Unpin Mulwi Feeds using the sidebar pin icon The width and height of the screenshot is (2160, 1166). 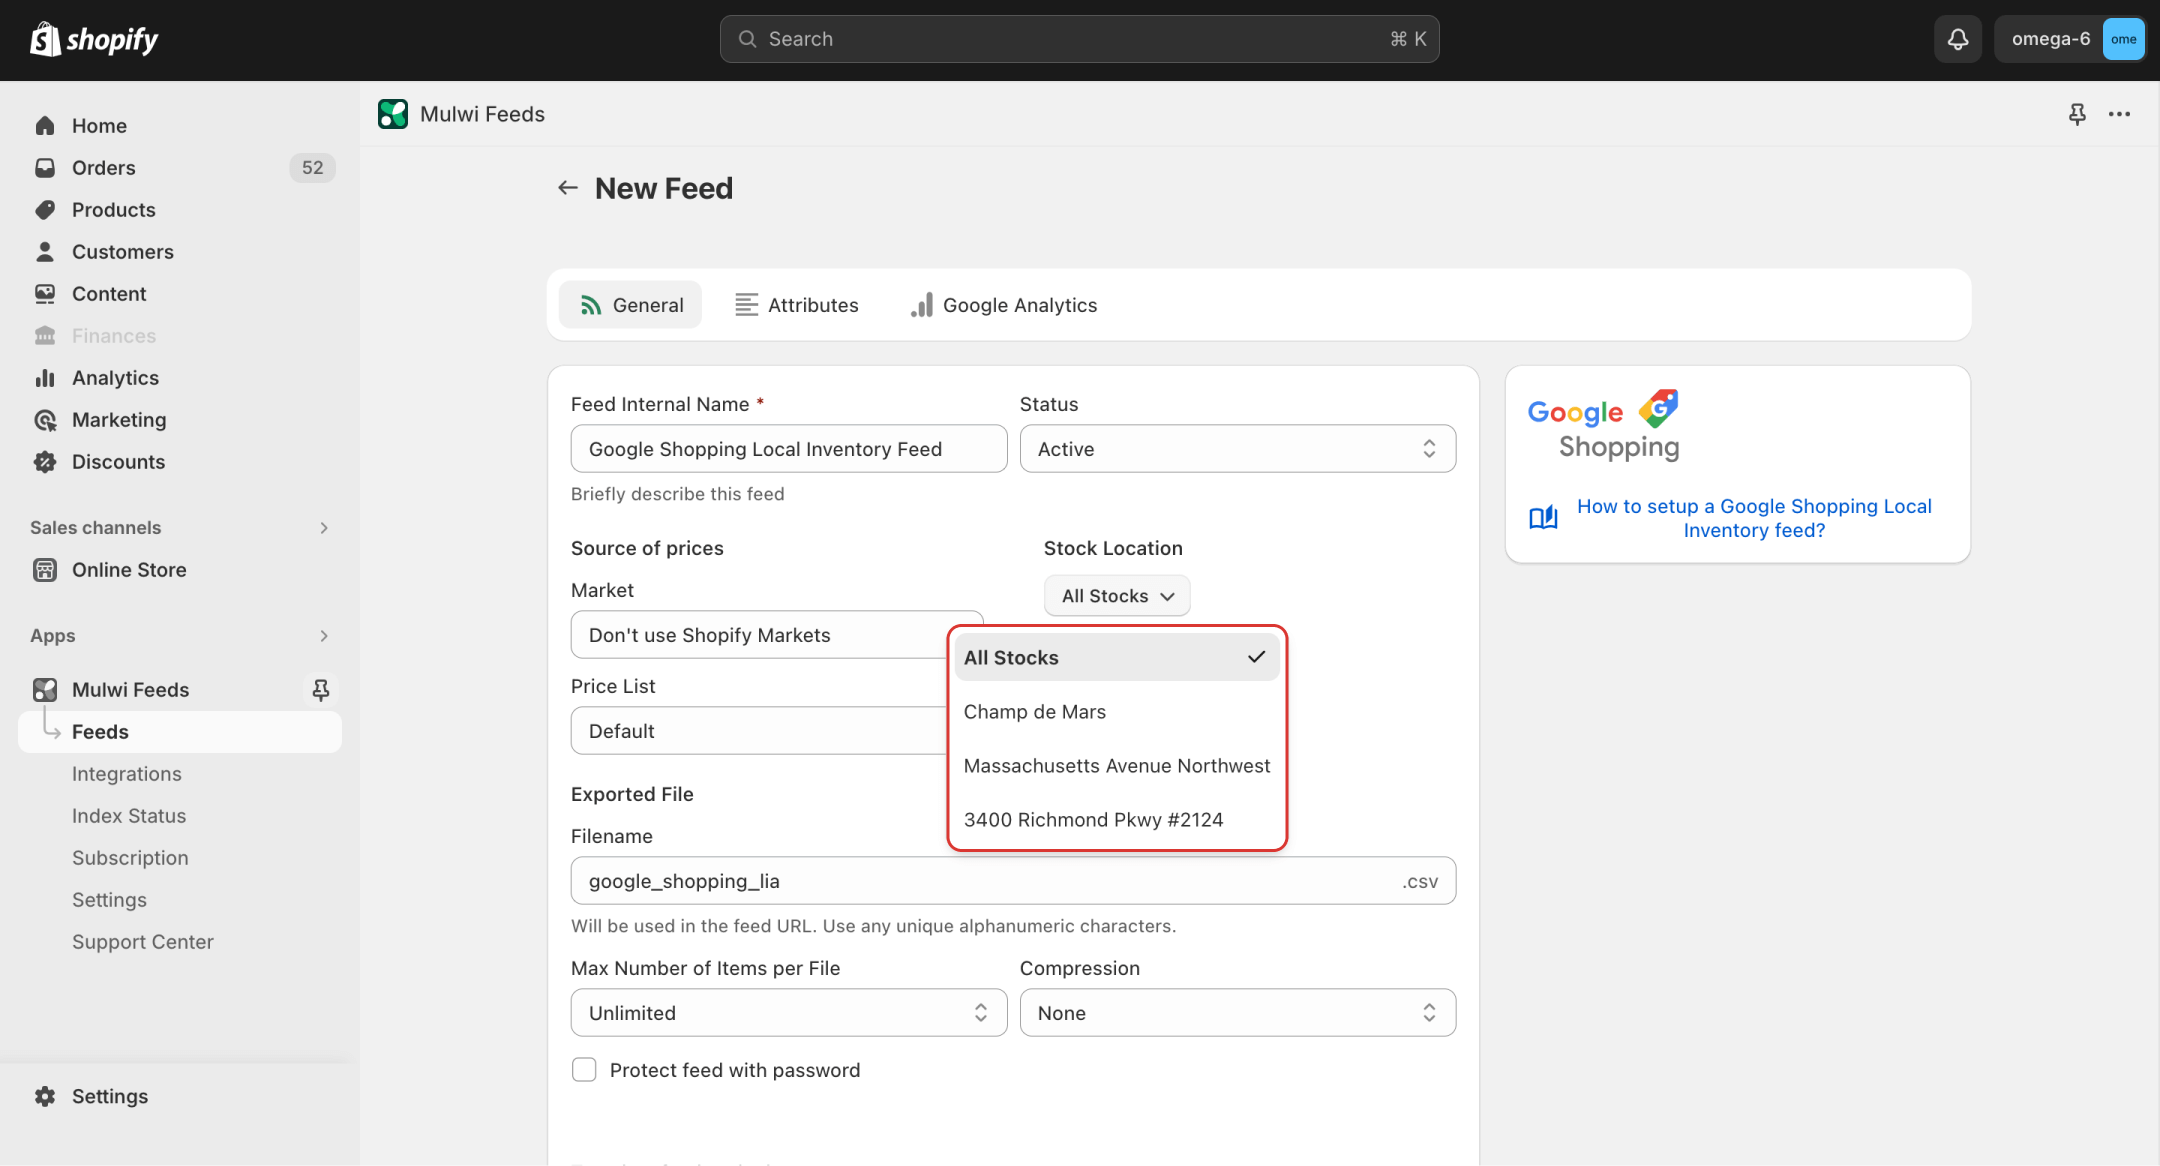coord(320,690)
